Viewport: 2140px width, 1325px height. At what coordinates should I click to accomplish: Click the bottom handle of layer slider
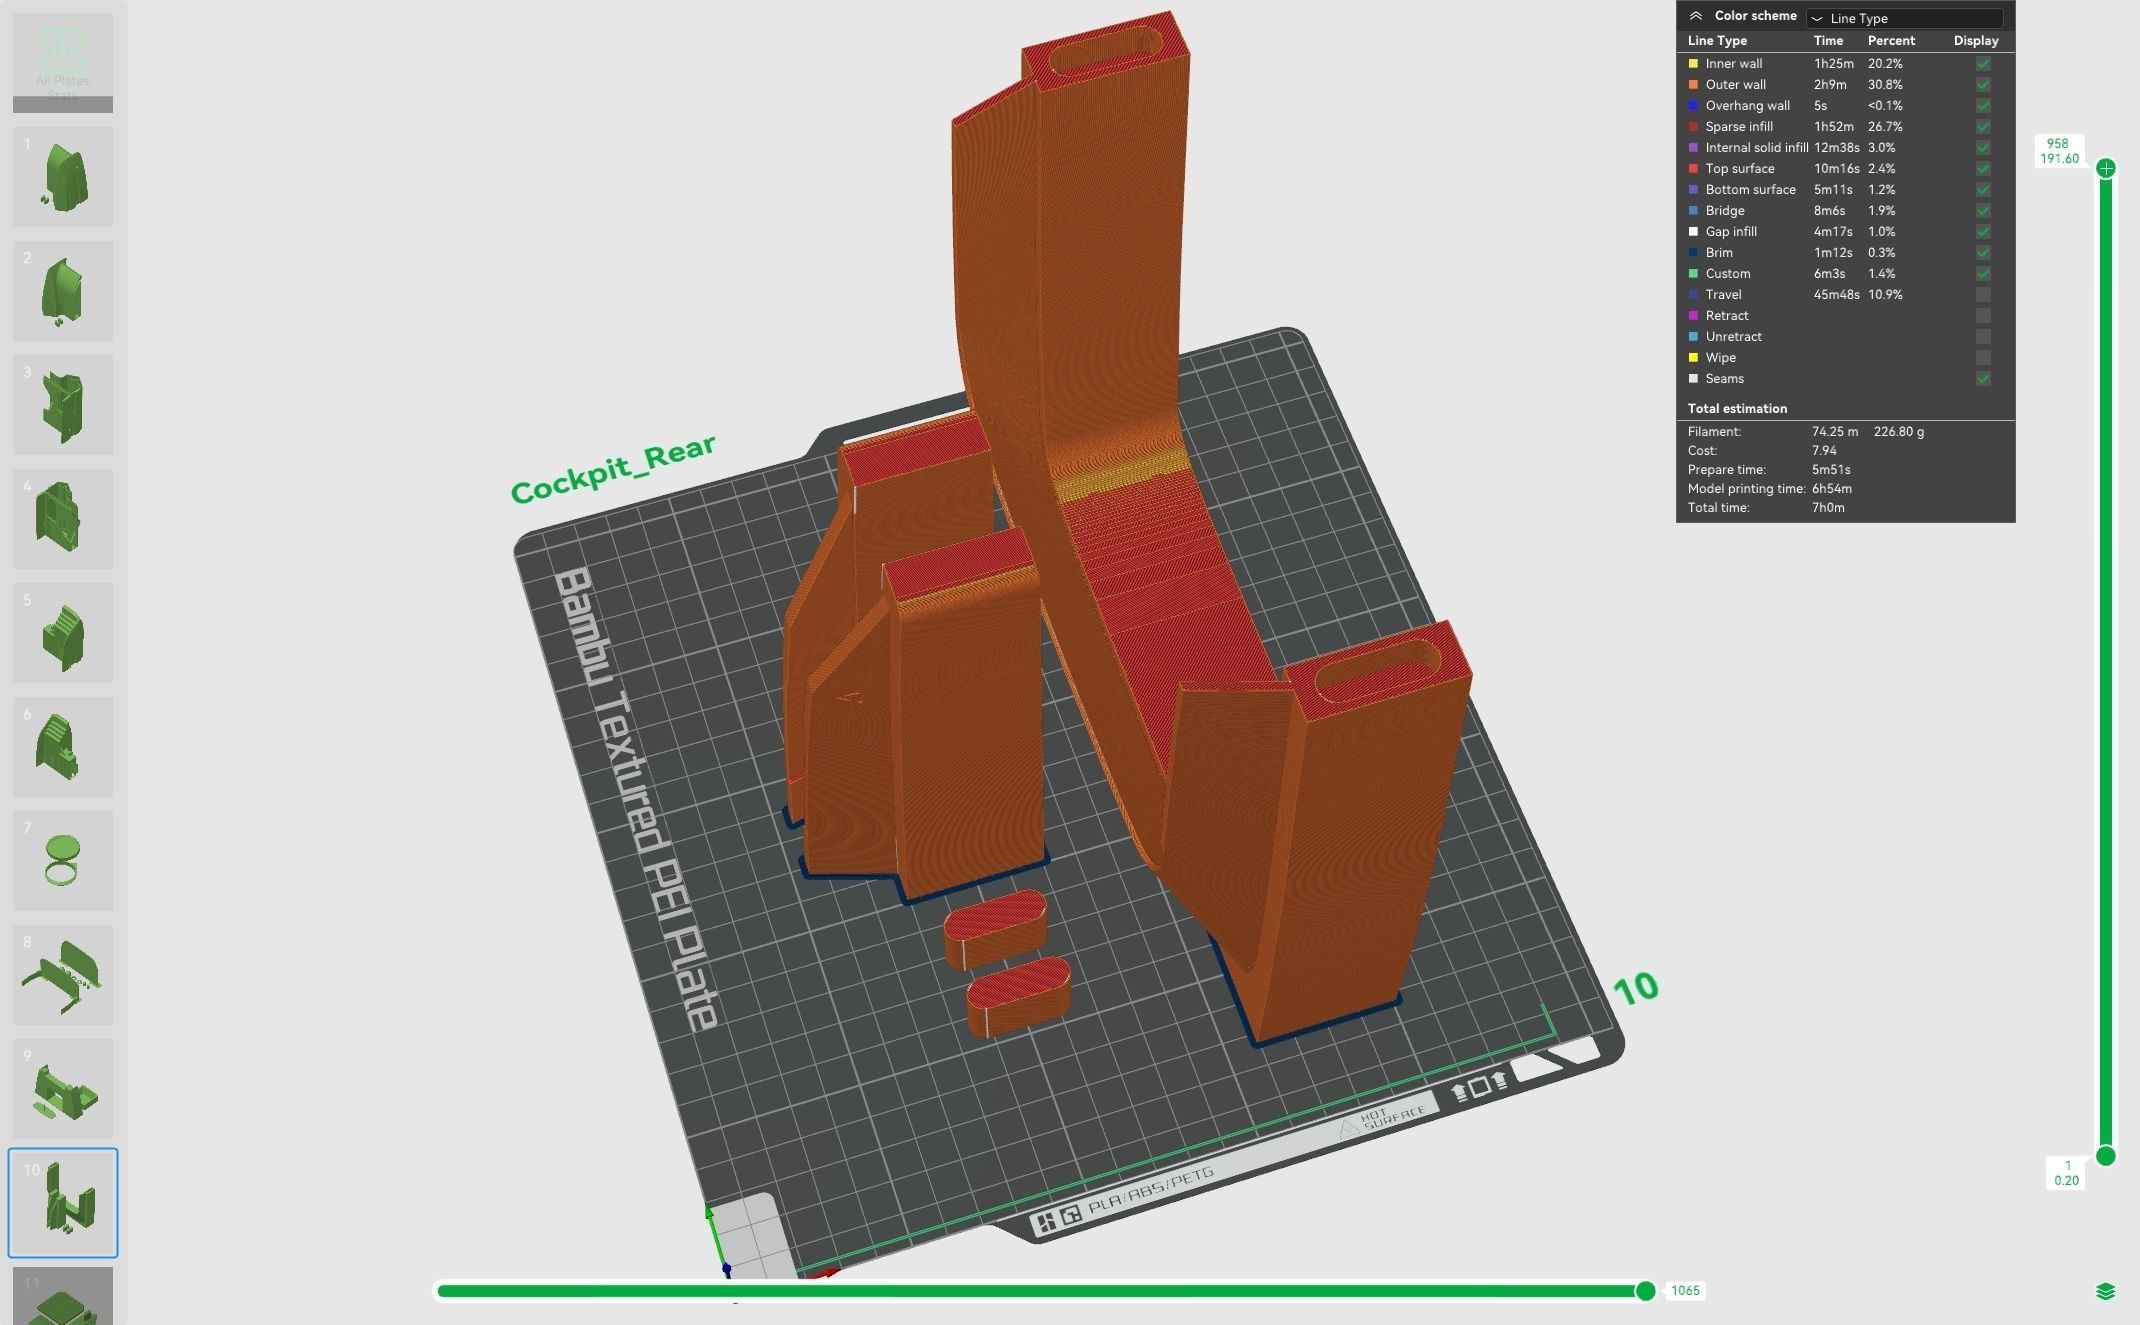[x=2105, y=1156]
